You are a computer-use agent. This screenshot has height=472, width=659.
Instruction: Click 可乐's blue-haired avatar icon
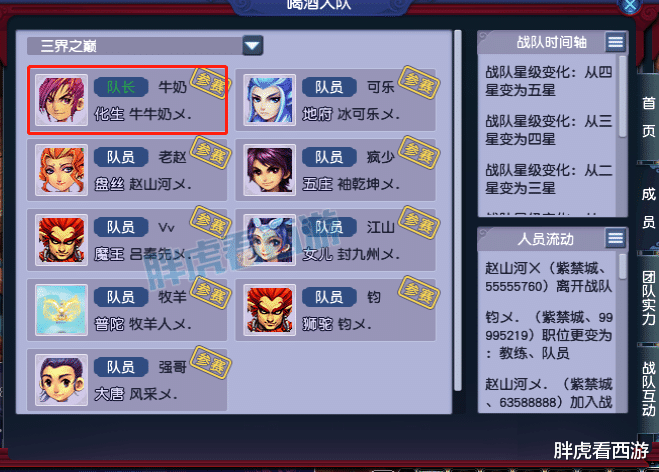pos(270,100)
